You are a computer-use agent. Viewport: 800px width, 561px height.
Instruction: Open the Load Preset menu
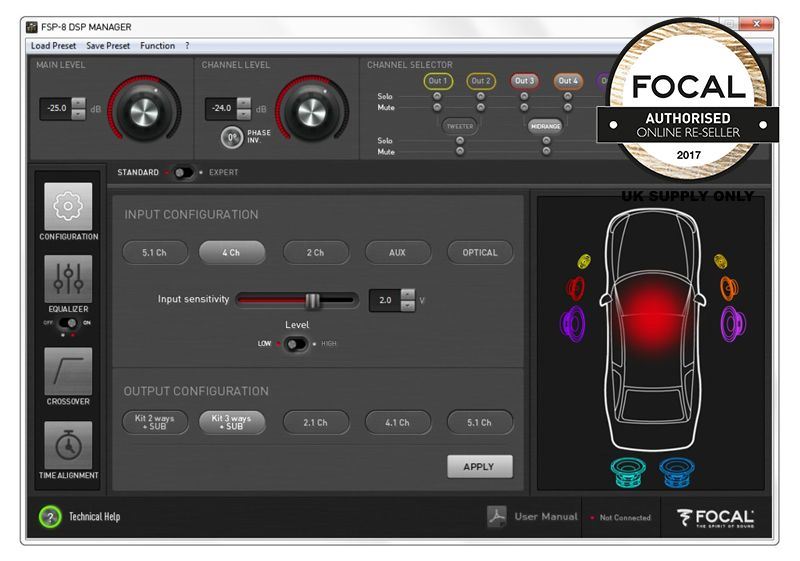coord(54,46)
